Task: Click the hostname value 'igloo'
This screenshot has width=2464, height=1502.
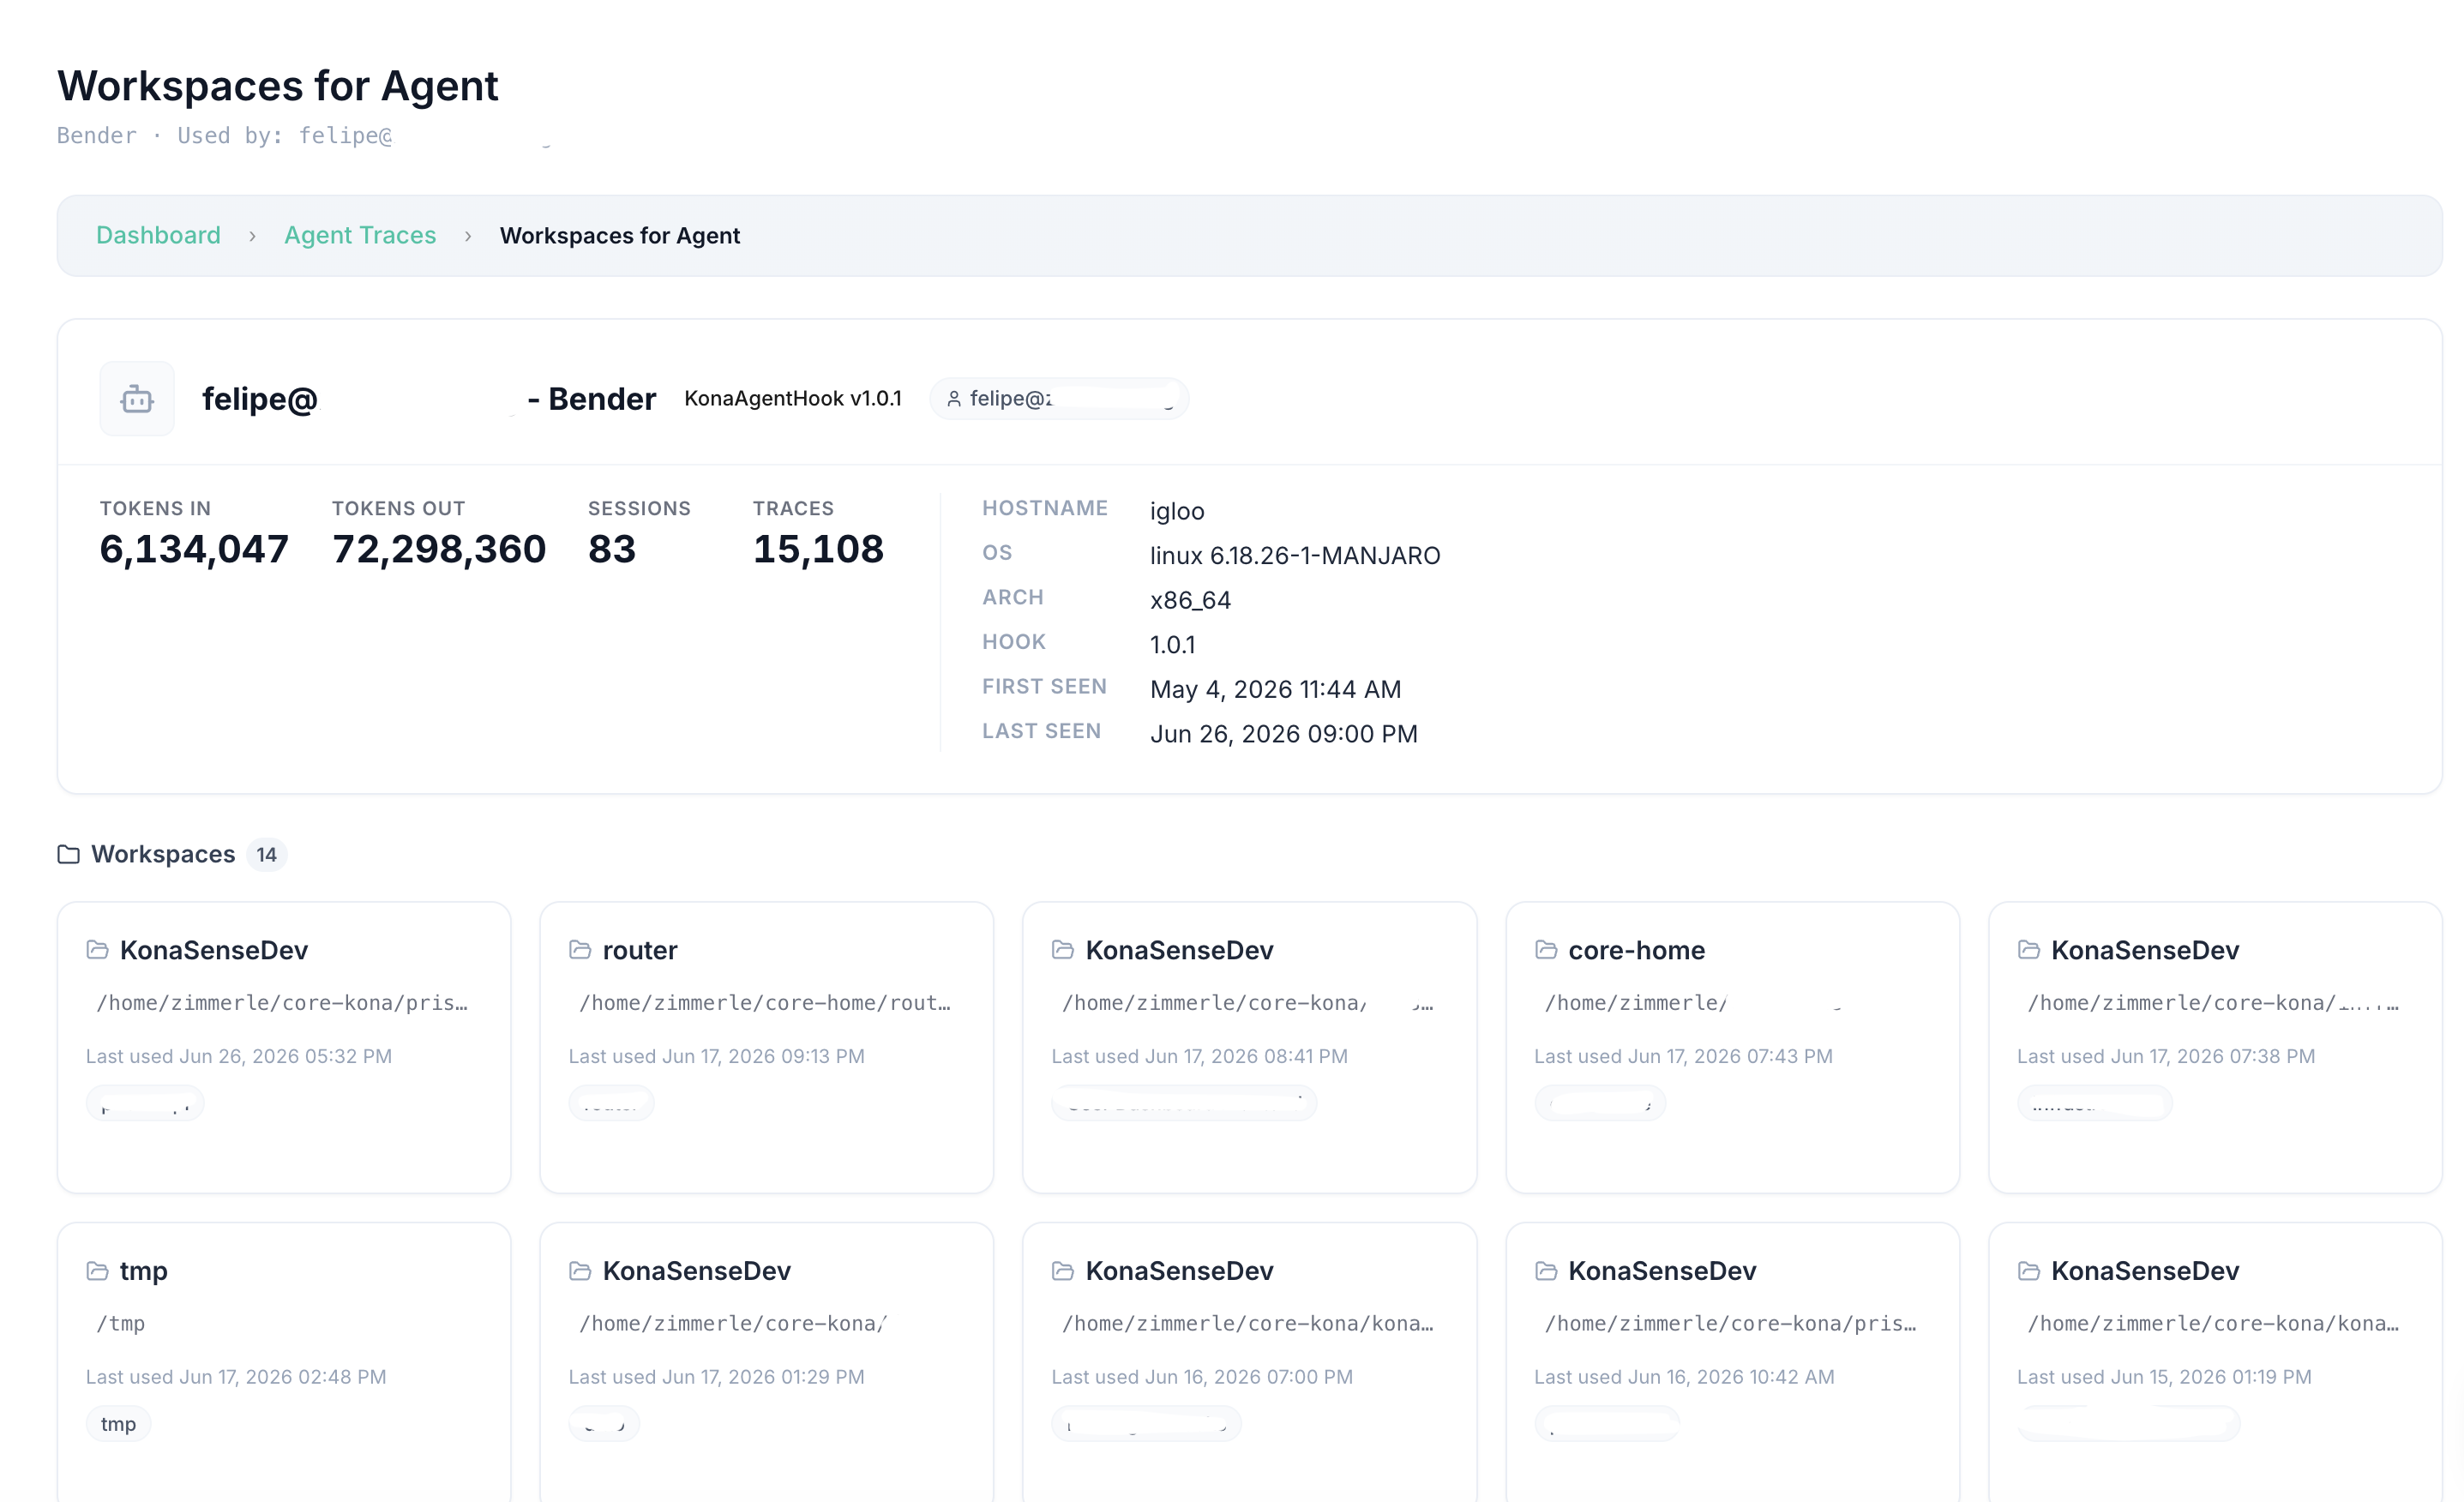Action: (x=1177, y=511)
